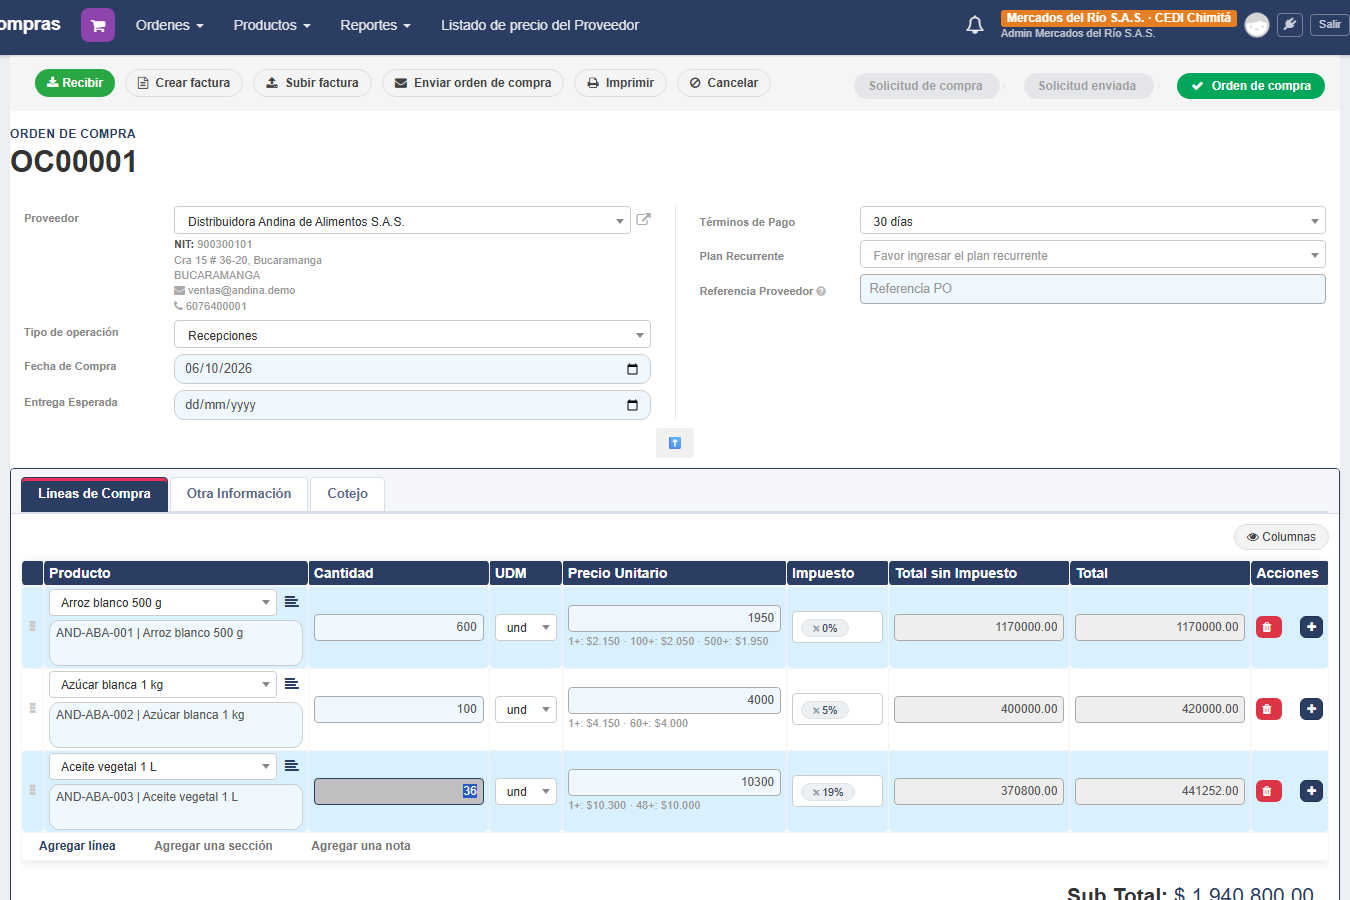Open description icon for Aceite vegetal 1 L
1350x900 pixels.
pos(292,766)
